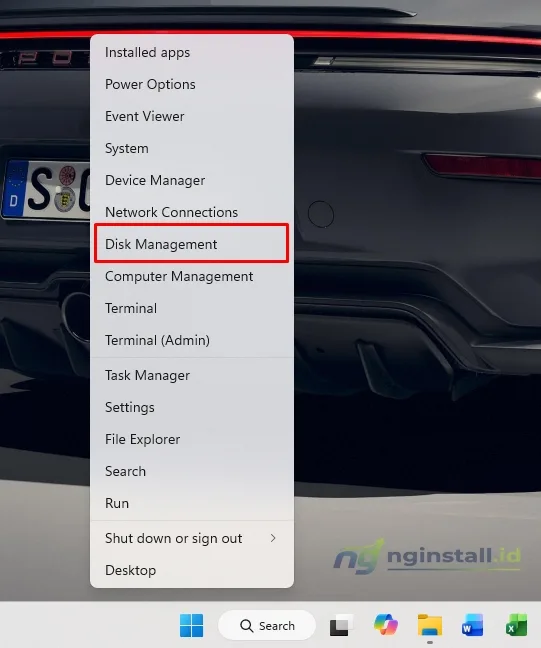Open Microsoft Excel from taskbar
This screenshot has height=648, width=541.
point(516,625)
